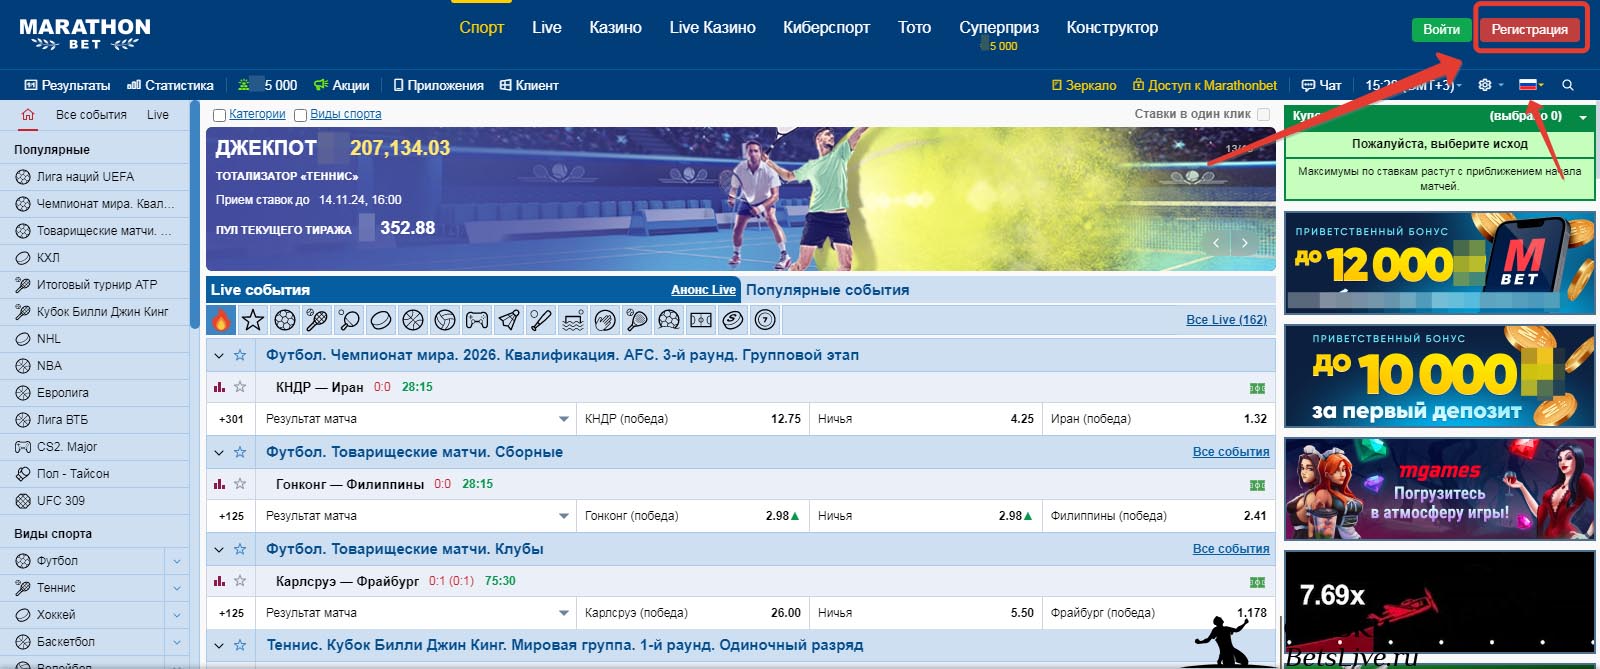Open 10 000 за первый депозит bonus banner
The width and height of the screenshot is (1600, 669).
tap(1439, 376)
